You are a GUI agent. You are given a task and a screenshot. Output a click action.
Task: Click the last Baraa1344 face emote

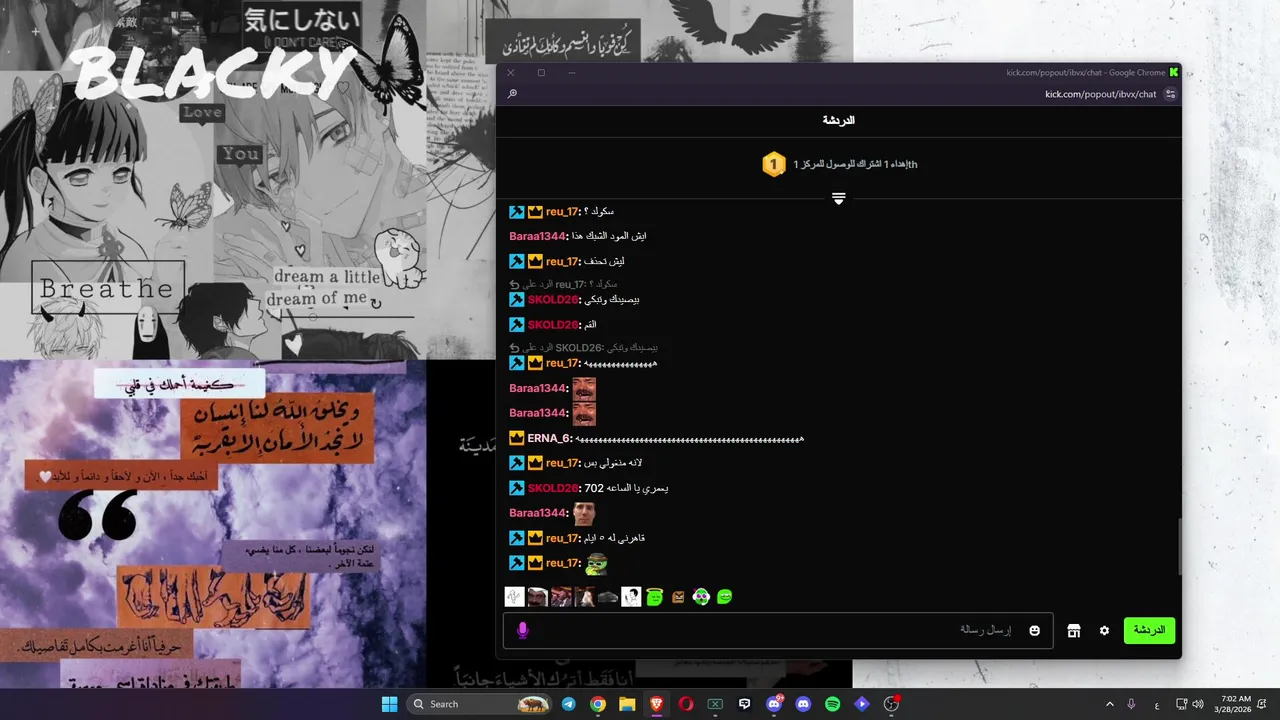tap(584, 514)
